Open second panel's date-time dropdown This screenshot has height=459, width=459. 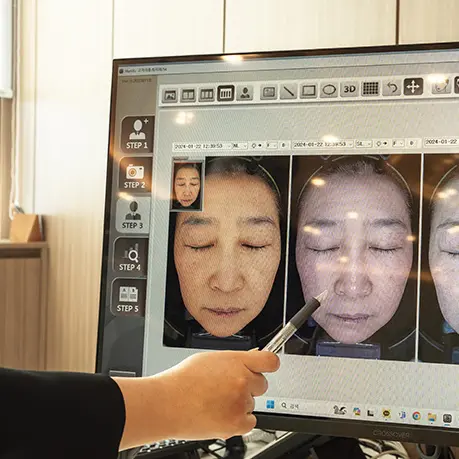[323, 144]
